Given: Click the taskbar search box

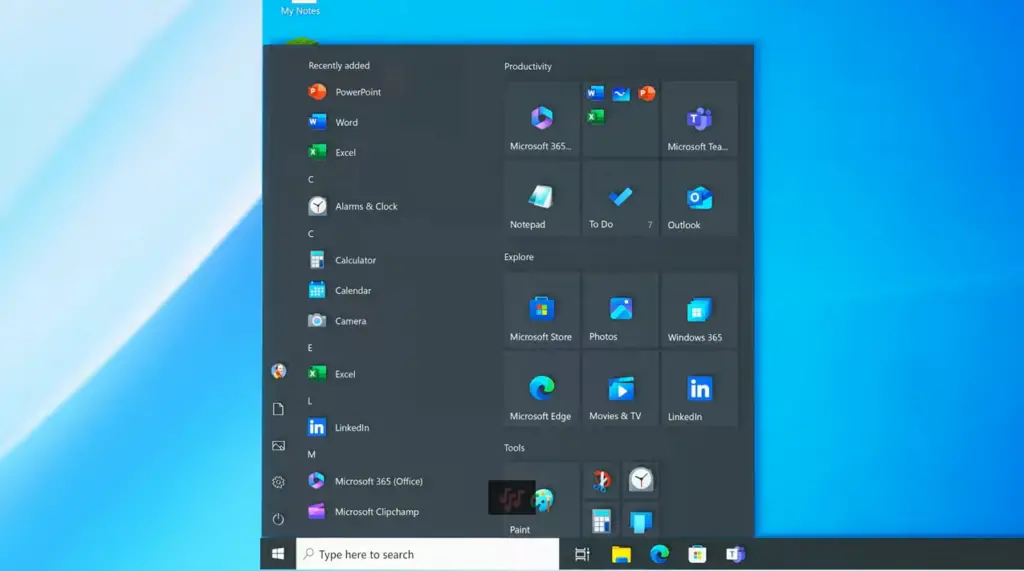Looking at the screenshot, I should (x=428, y=554).
